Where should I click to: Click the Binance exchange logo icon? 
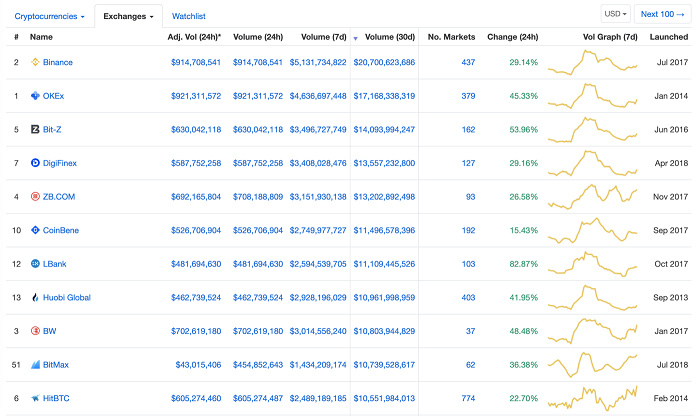coord(35,62)
